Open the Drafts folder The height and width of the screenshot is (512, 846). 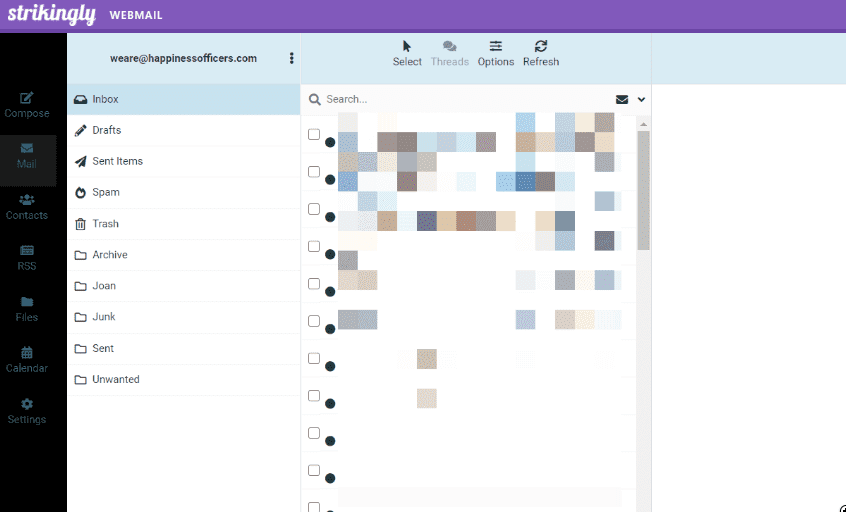[x=184, y=130]
